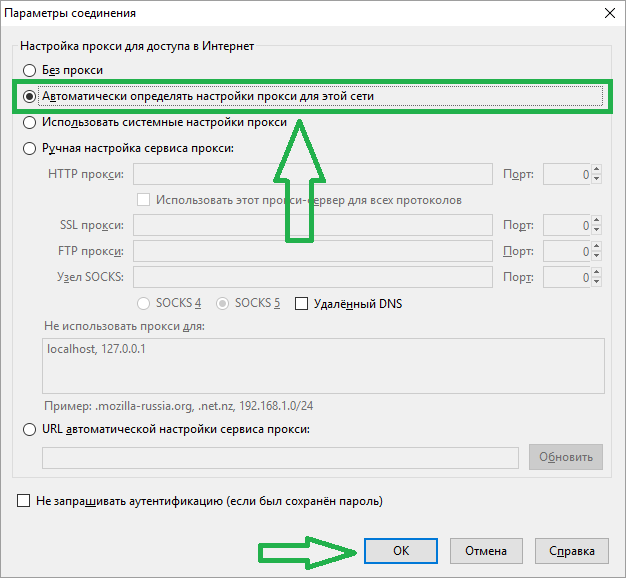Click the 'Обновить' reload button
This screenshot has width=626, height=578.
(x=566, y=457)
